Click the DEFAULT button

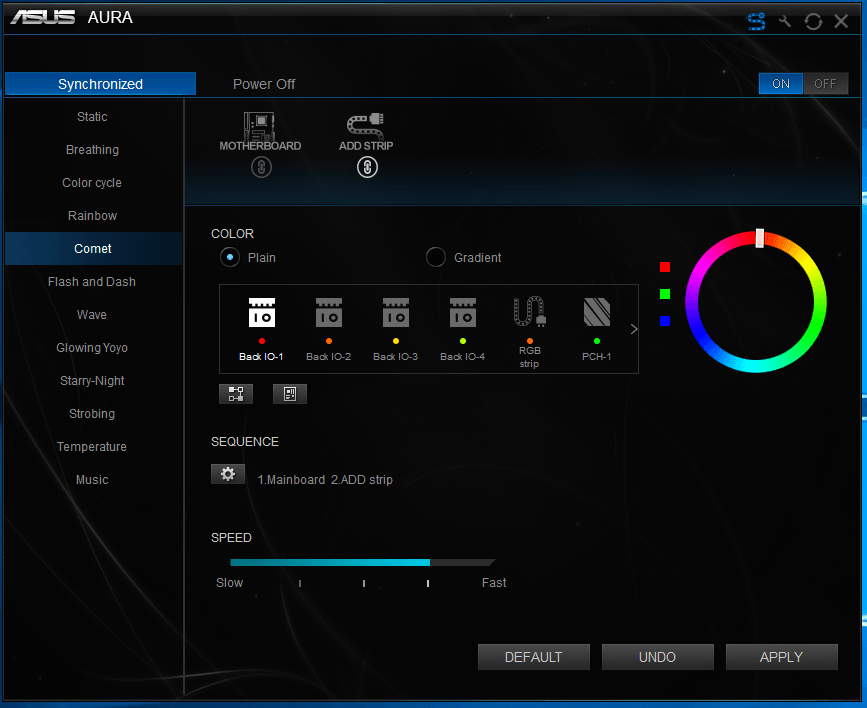[x=534, y=657]
